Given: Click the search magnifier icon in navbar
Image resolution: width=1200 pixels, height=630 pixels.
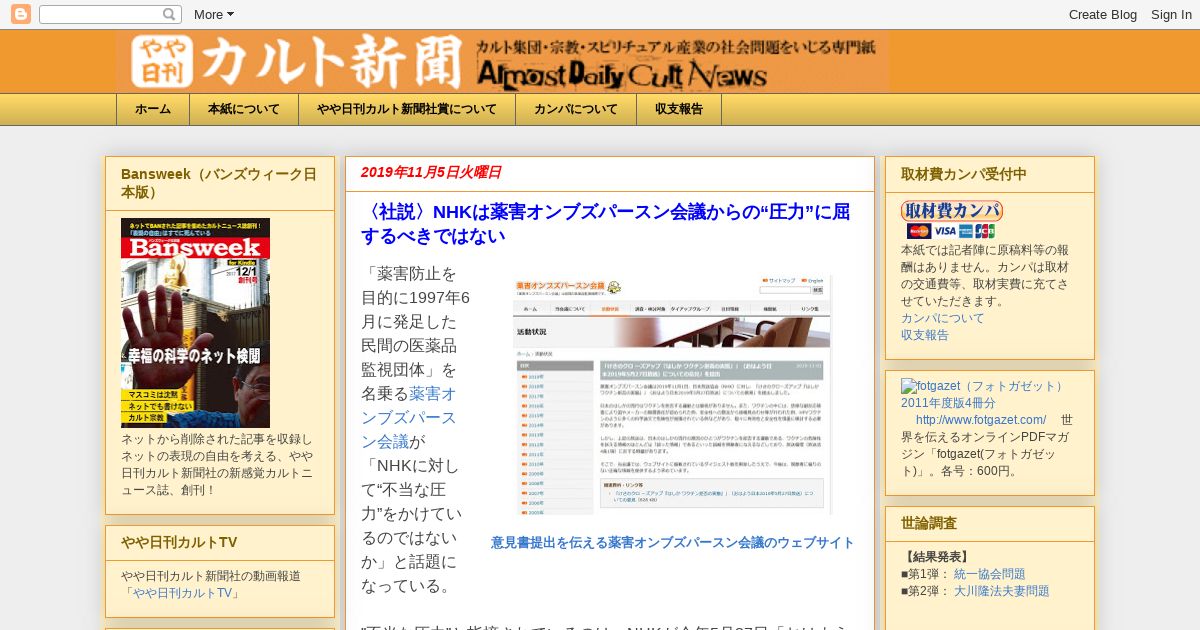Looking at the screenshot, I should point(170,14).
